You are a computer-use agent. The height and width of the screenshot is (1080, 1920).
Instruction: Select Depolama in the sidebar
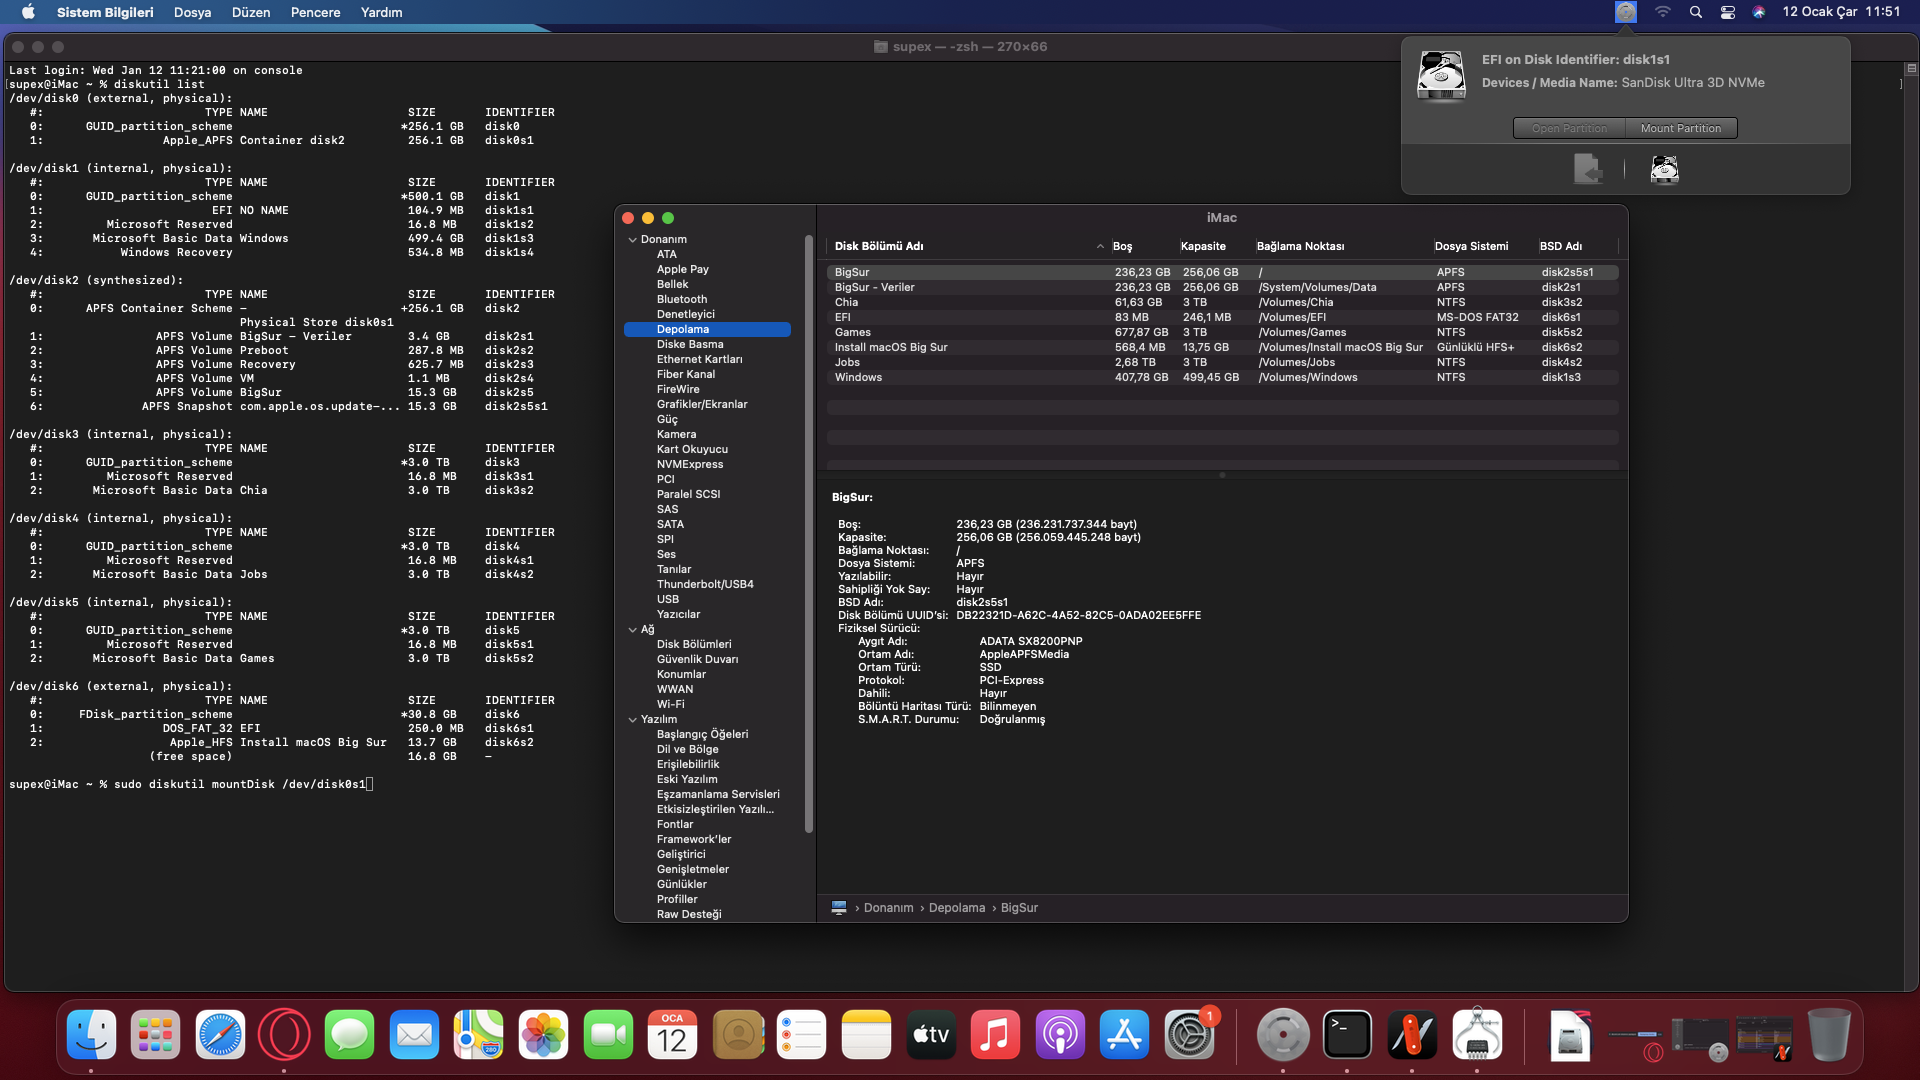coord(707,330)
